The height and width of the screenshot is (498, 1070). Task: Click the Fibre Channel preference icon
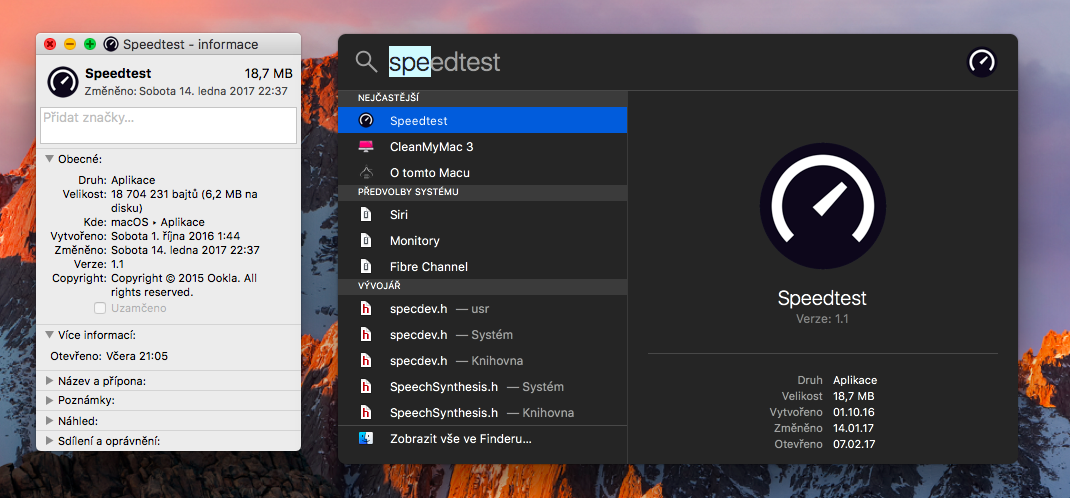coord(366,267)
